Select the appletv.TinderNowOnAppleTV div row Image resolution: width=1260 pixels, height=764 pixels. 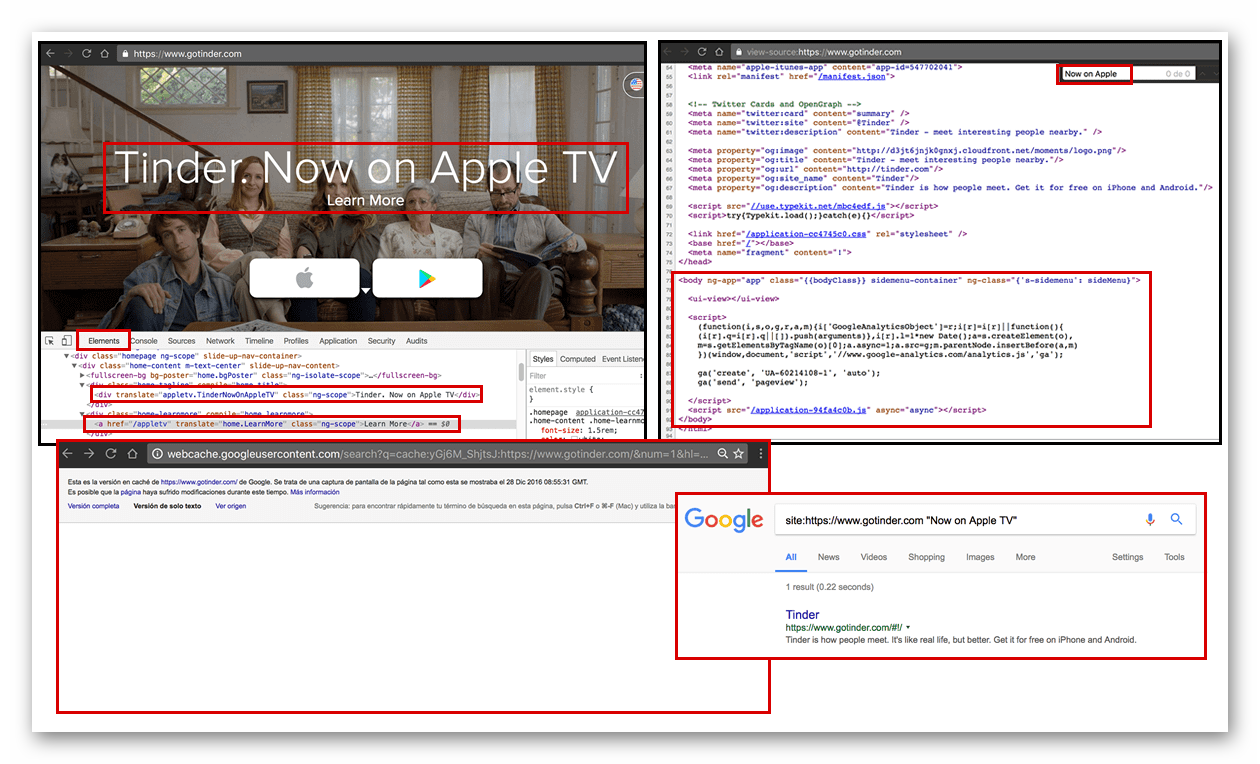286,394
